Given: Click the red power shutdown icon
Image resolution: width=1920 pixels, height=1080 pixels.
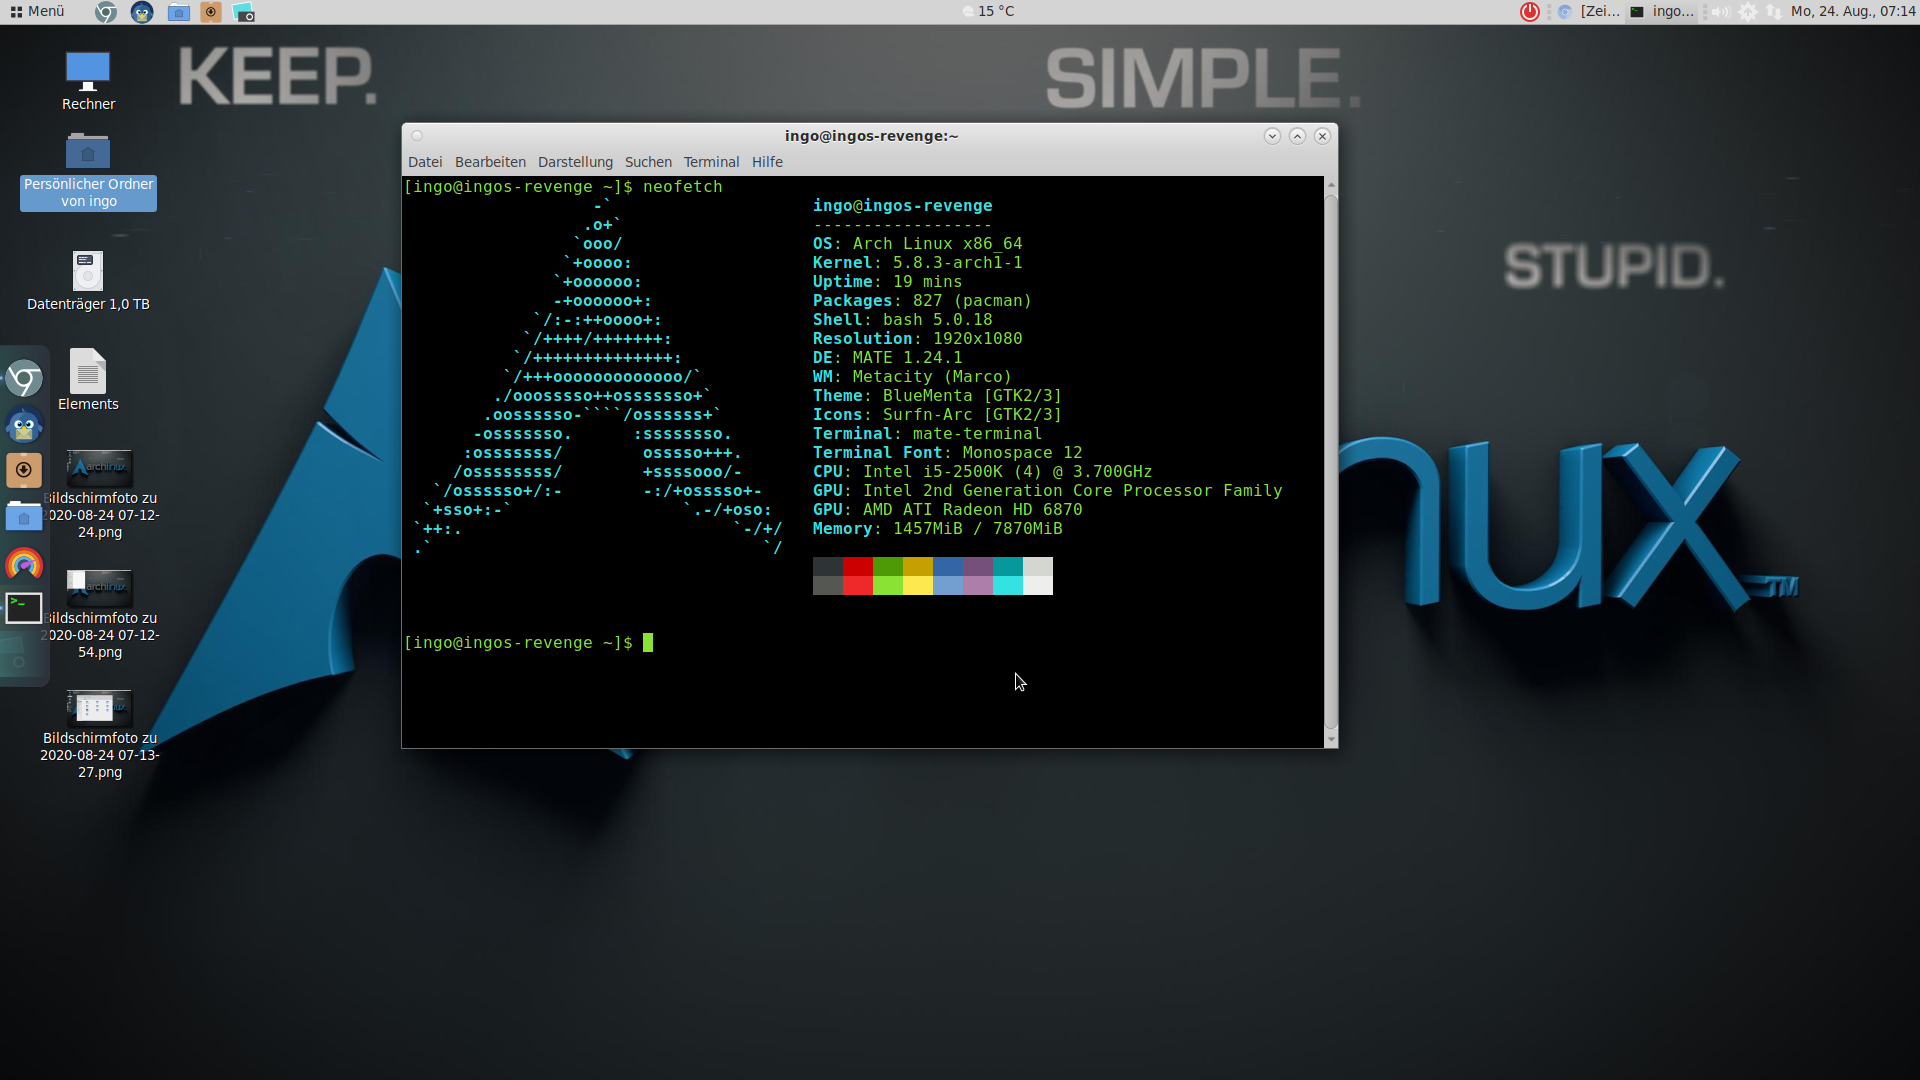Looking at the screenshot, I should tap(1530, 12).
